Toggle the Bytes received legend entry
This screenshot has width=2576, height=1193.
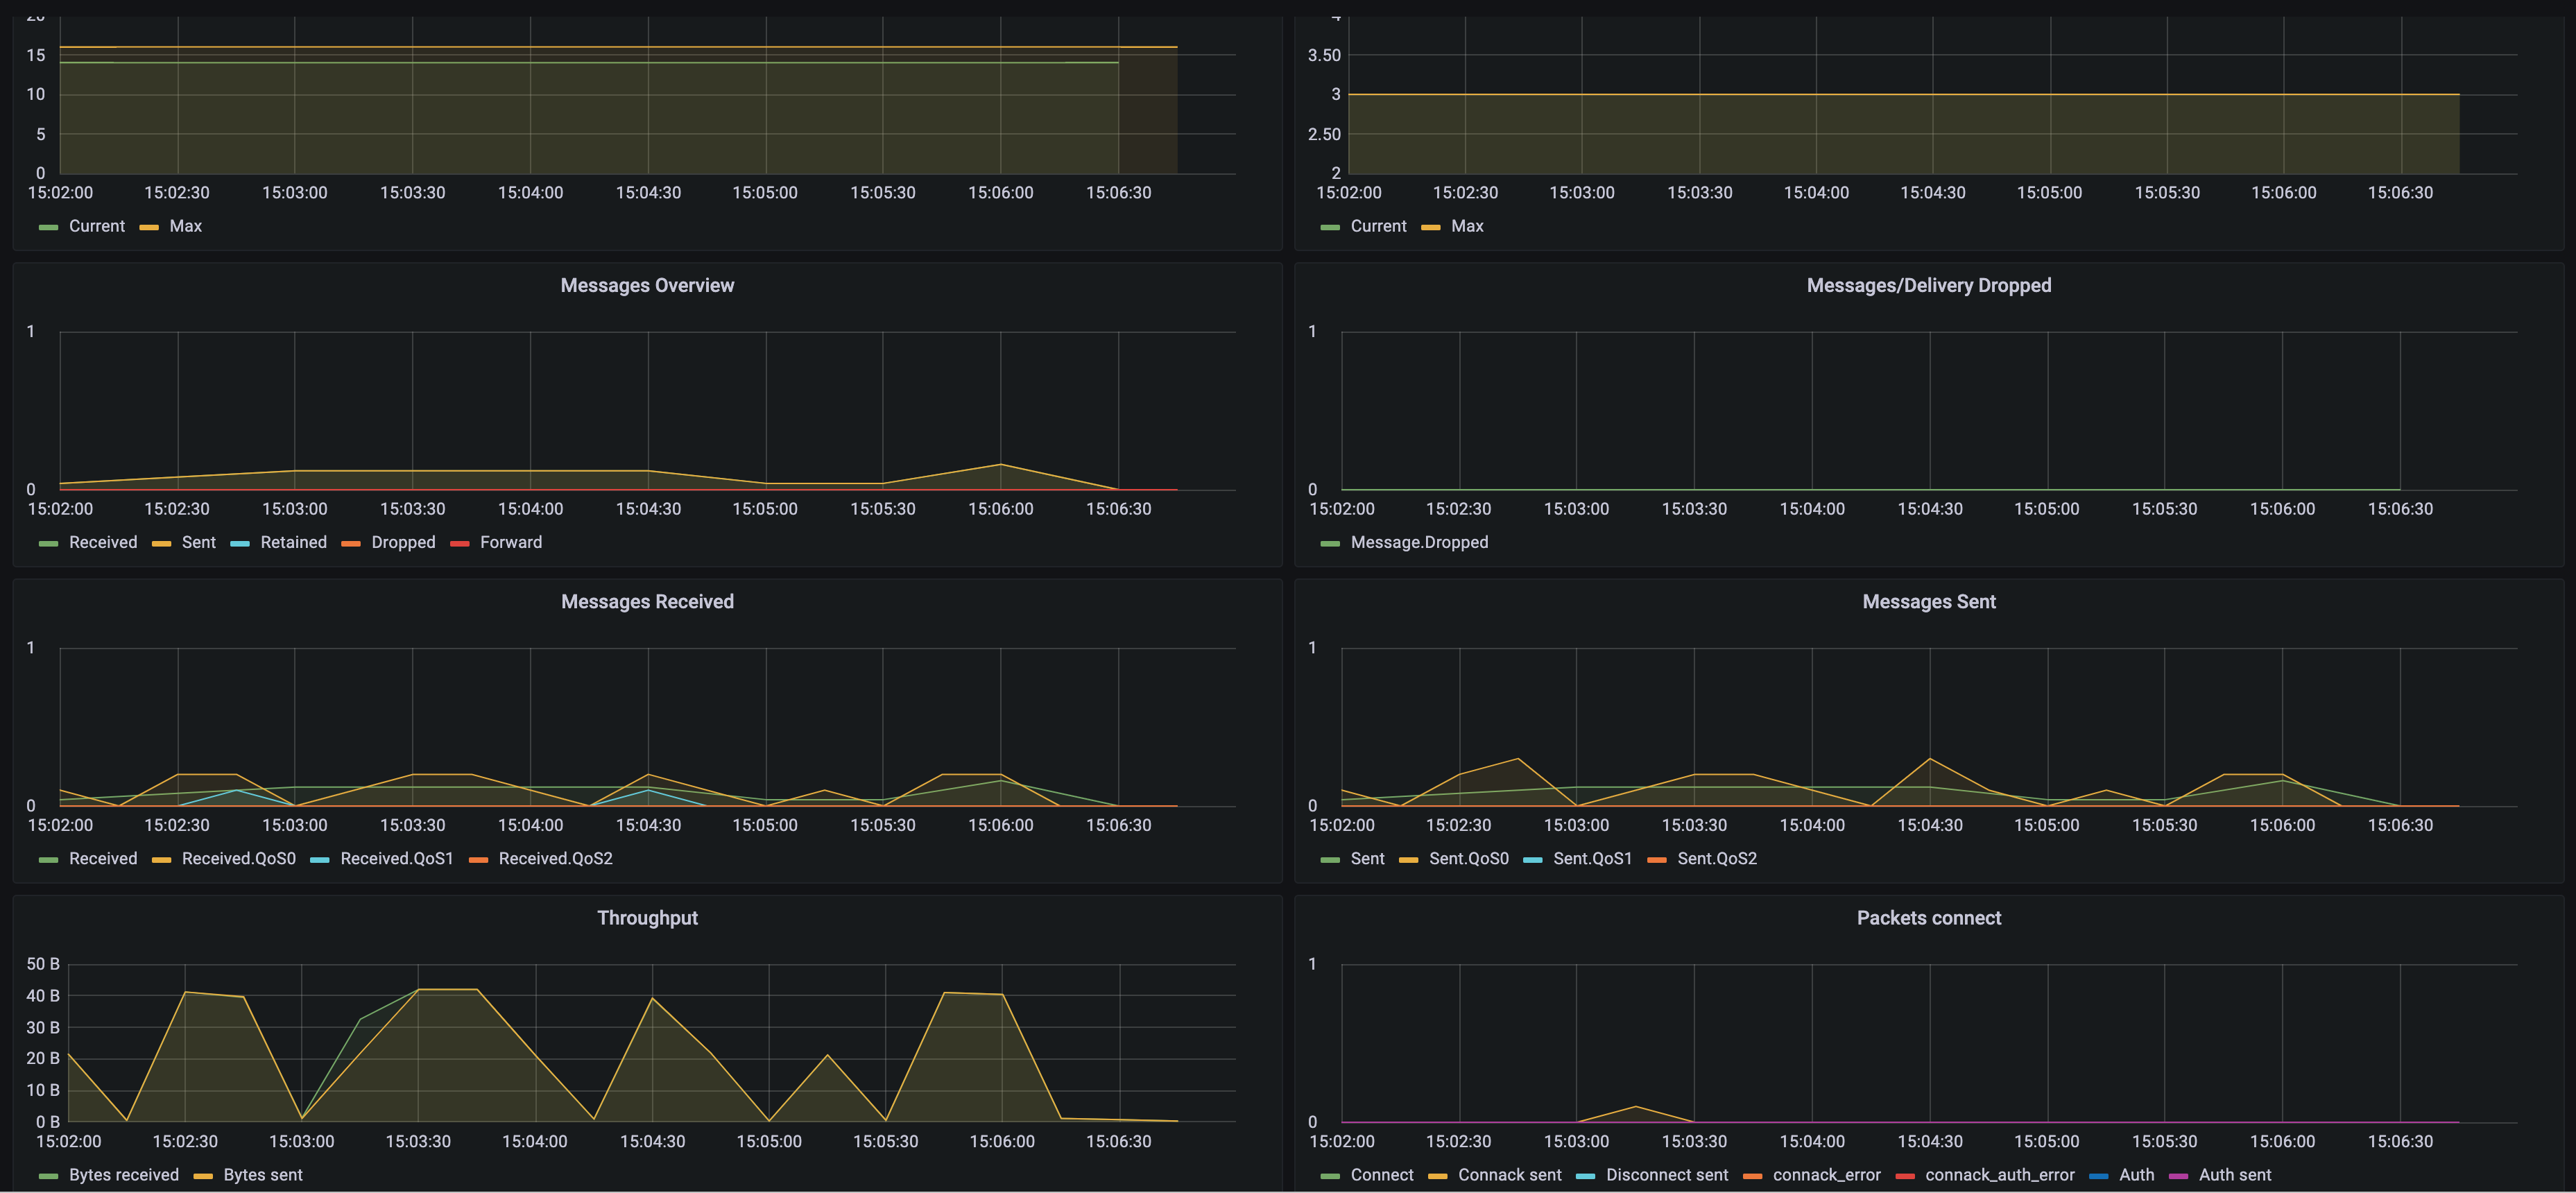tap(123, 1174)
